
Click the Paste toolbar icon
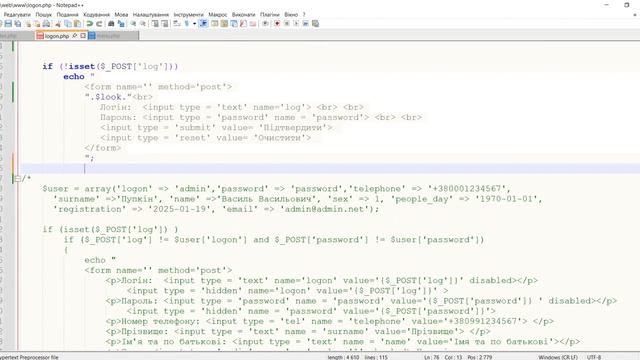pyautogui.click(x=77, y=24)
